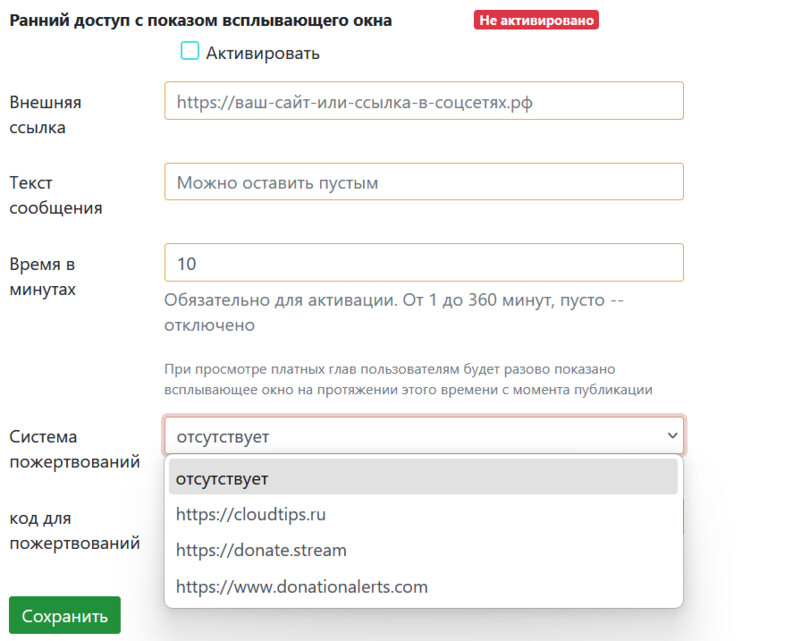Image resolution: width=810 pixels, height=641 pixels.
Task: Collapse dropdown using the chevron arrow icon
Action: click(x=672, y=436)
